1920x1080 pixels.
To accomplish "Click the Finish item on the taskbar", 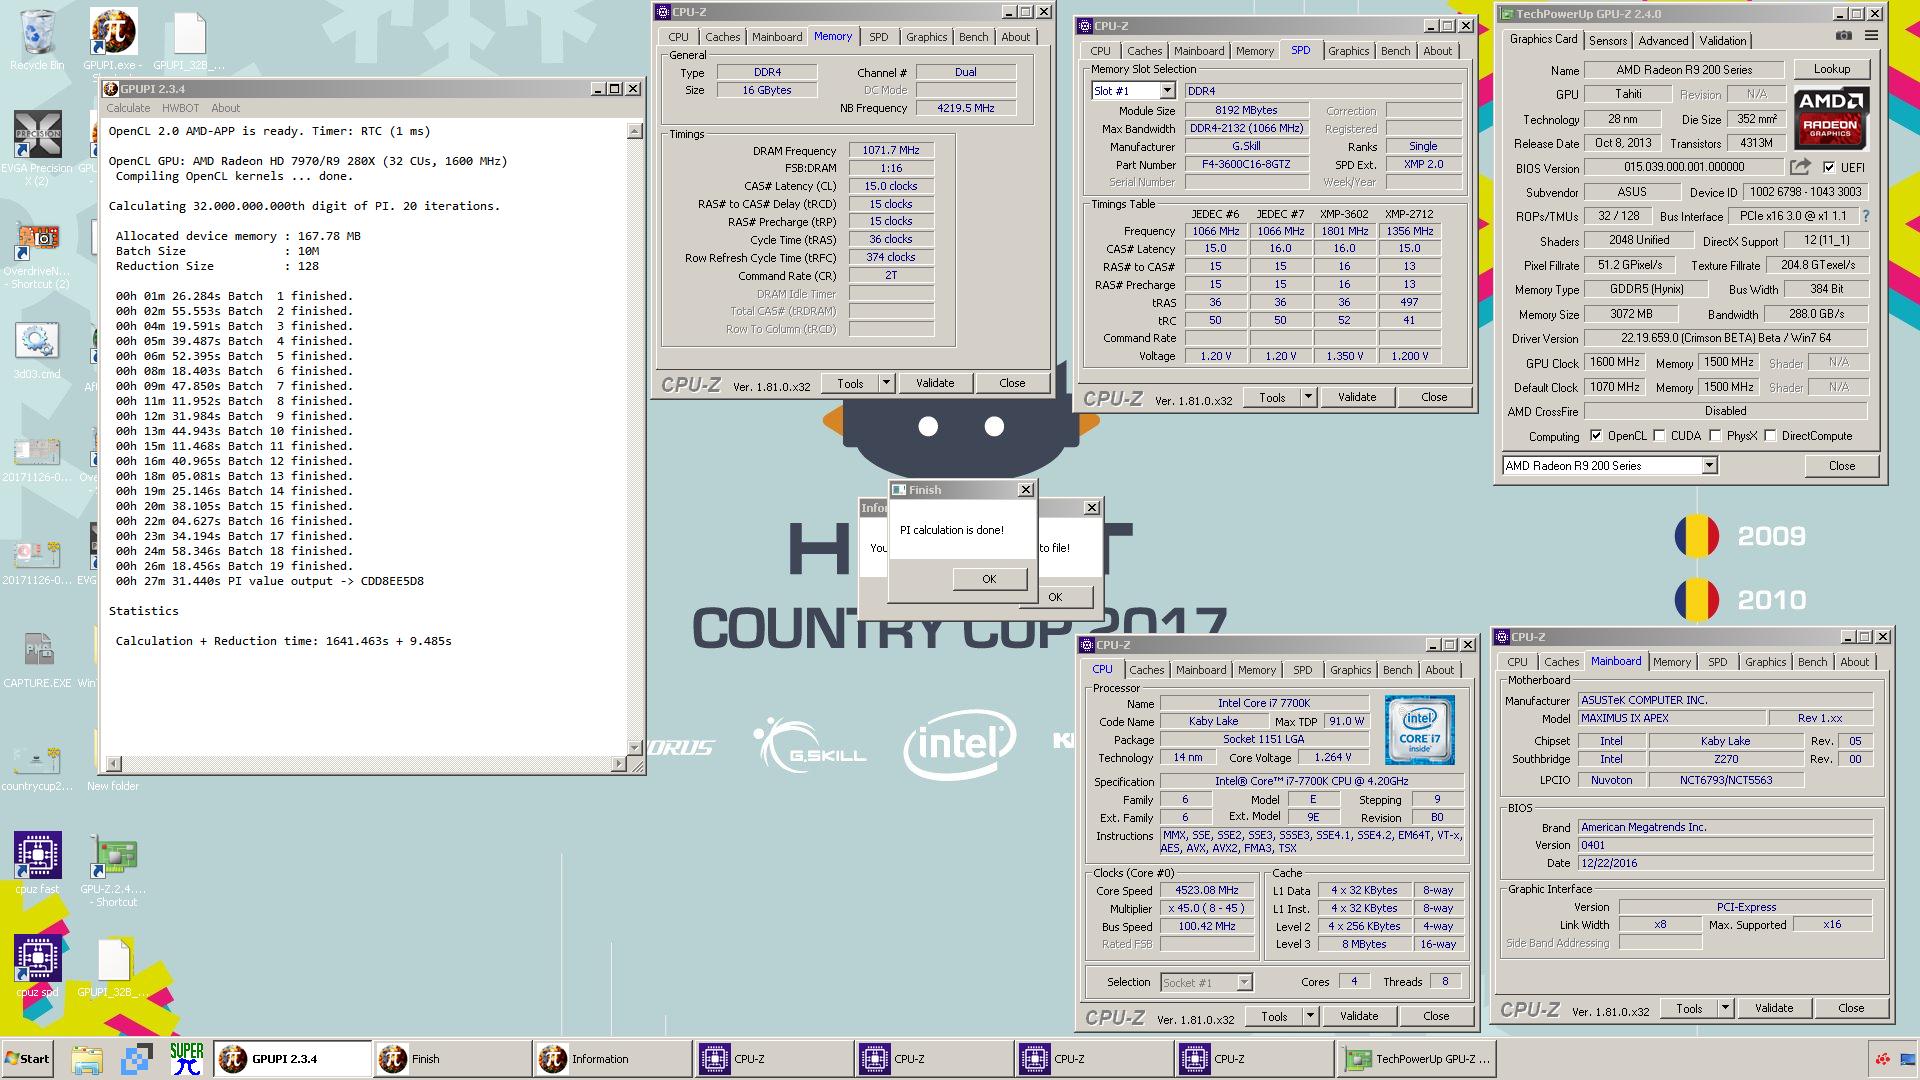I will (x=452, y=1059).
